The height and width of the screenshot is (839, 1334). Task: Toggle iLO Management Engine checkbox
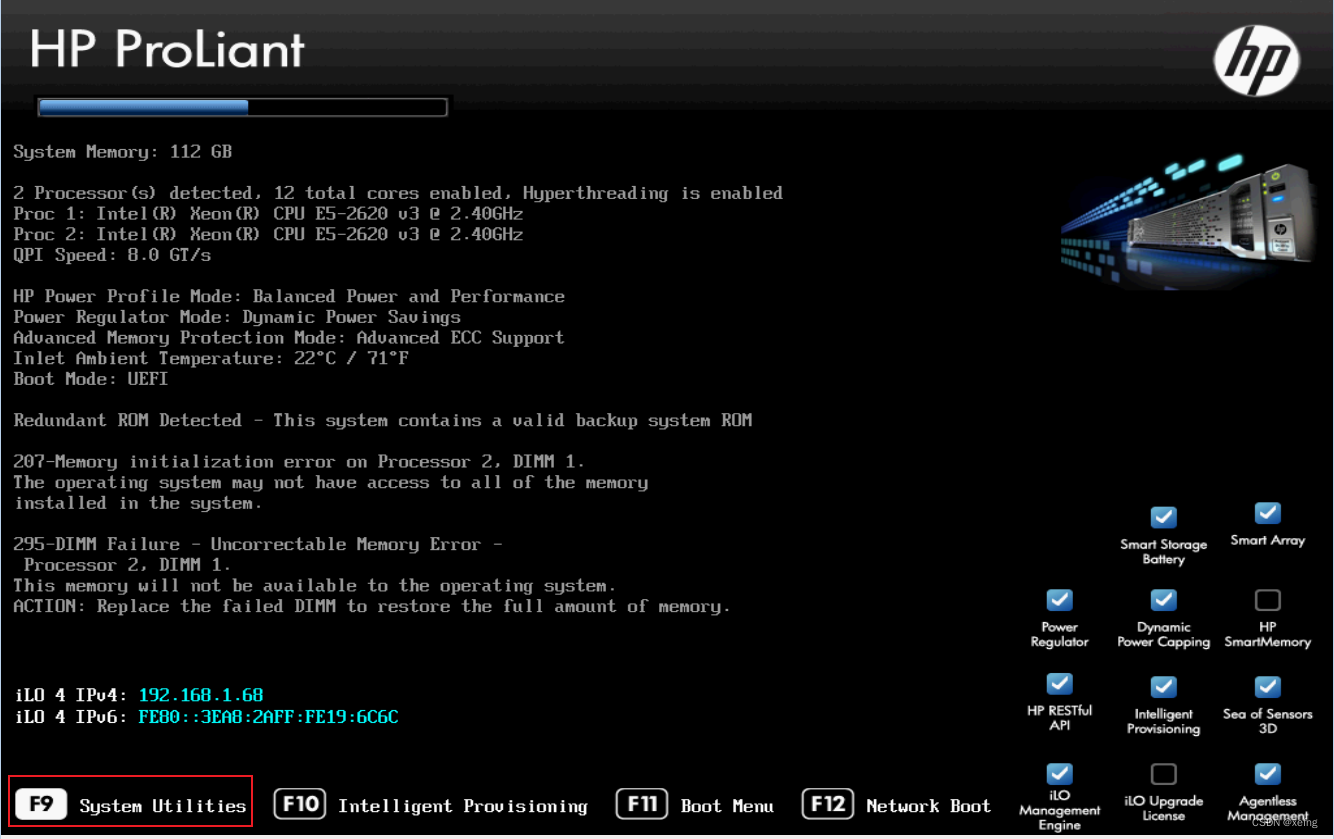(1059, 774)
